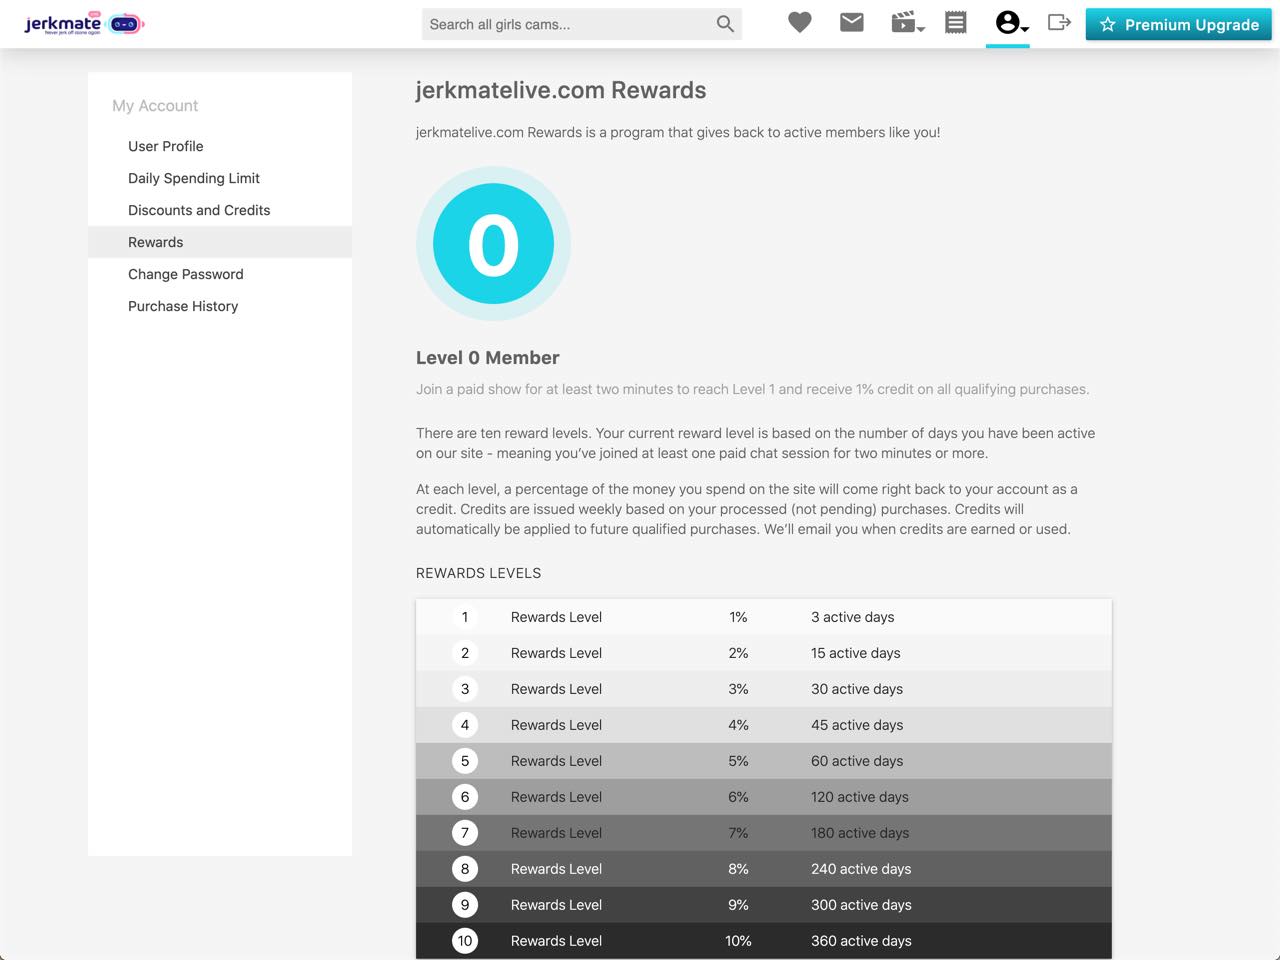Click the Jerkmate logo

pyautogui.click(x=84, y=23)
